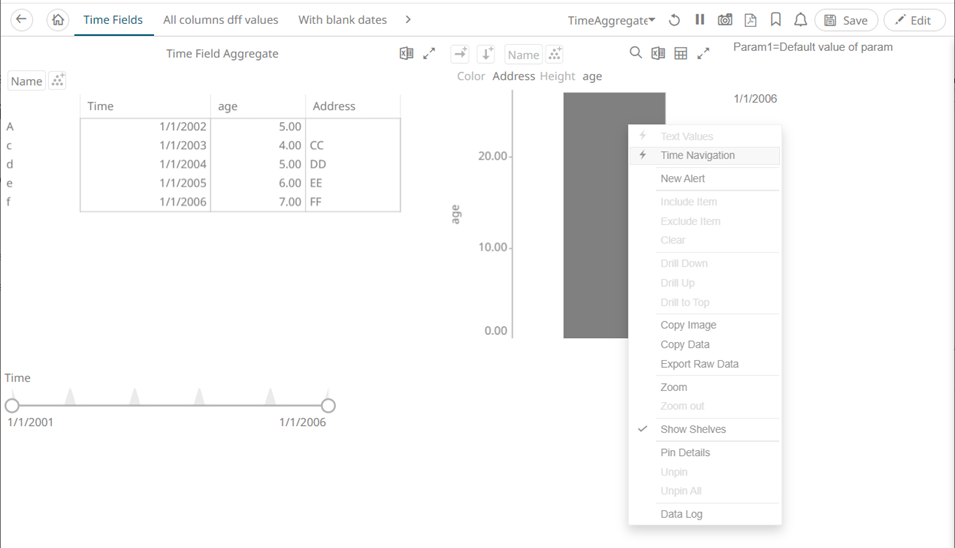
Task: Select the Address cell FF
Action: tap(353, 202)
